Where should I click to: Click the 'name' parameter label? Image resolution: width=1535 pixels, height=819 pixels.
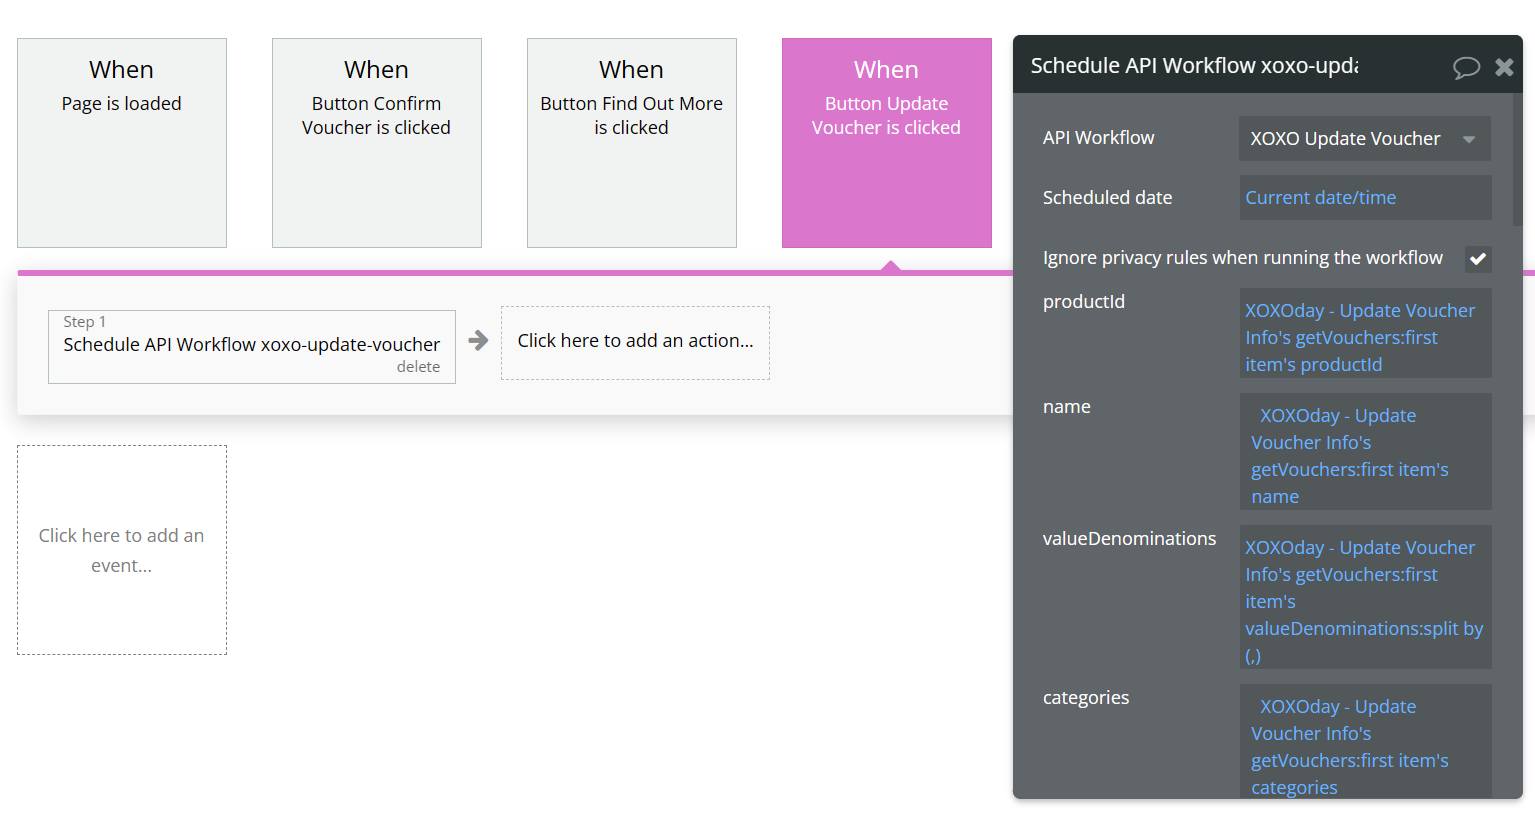pos(1067,407)
